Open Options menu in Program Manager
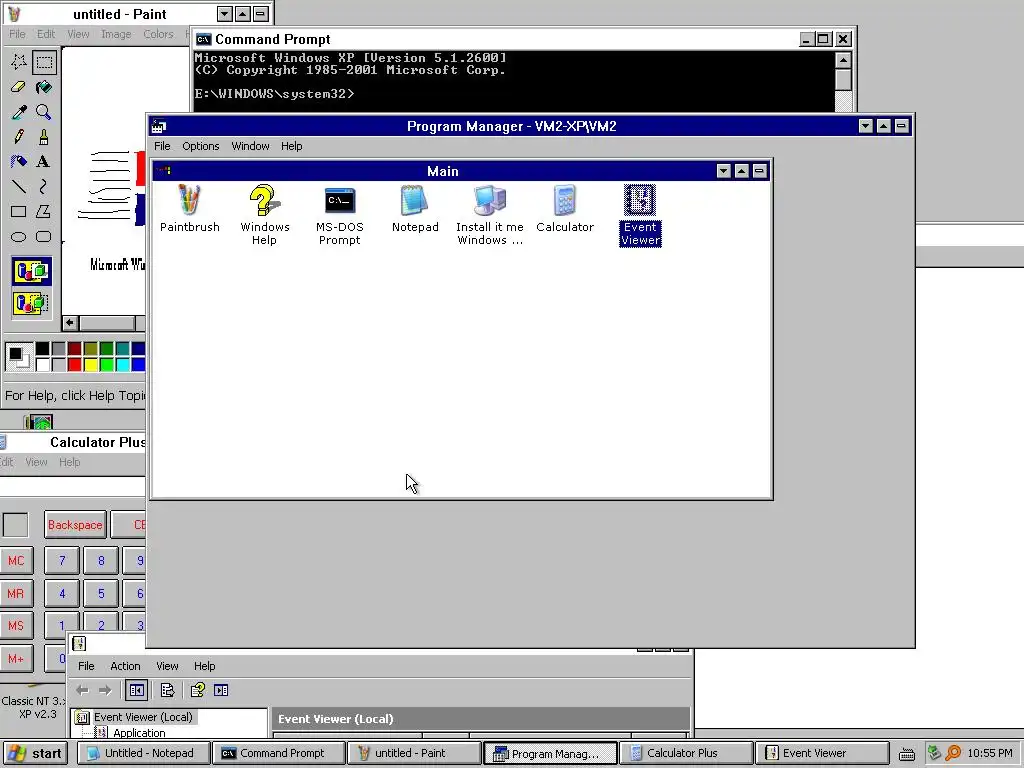 (200, 146)
